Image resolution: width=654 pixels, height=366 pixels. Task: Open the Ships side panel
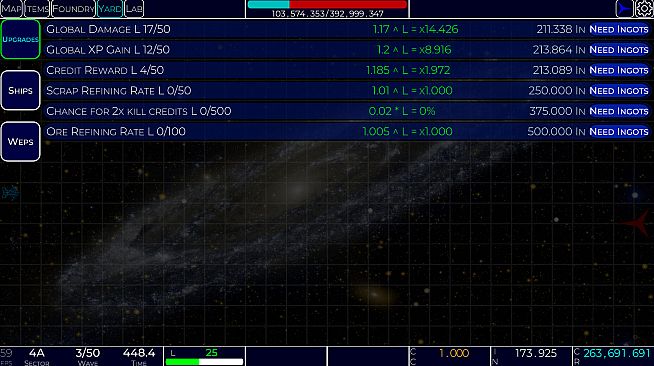pyautogui.click(x=20, y=90)
